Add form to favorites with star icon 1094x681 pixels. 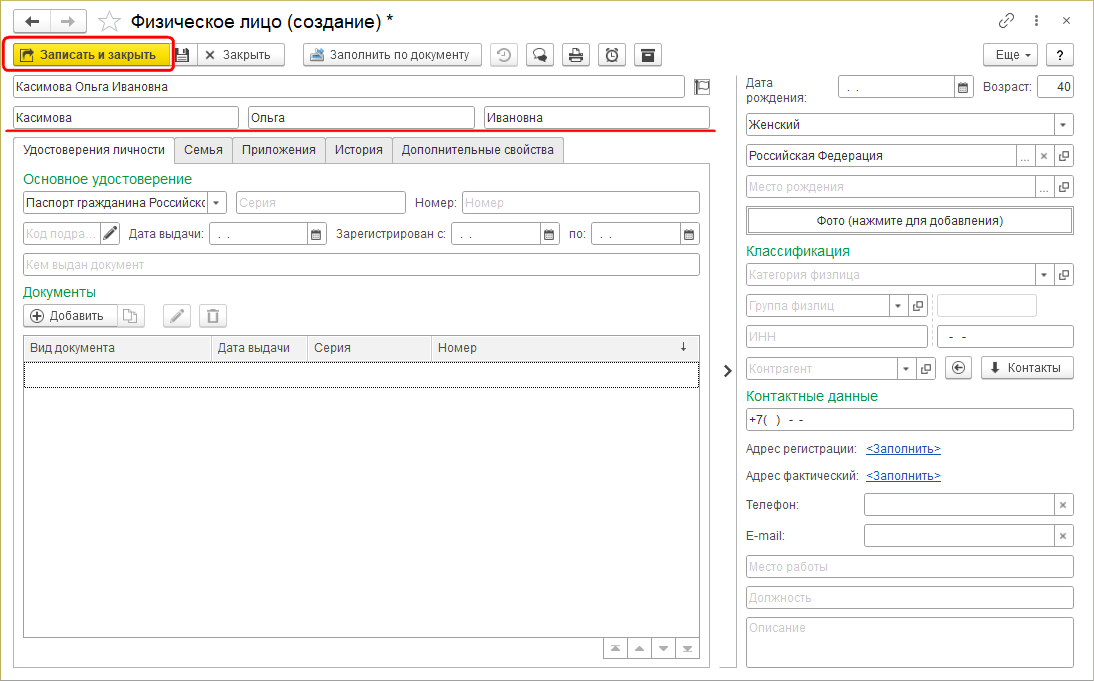(110, 21)
